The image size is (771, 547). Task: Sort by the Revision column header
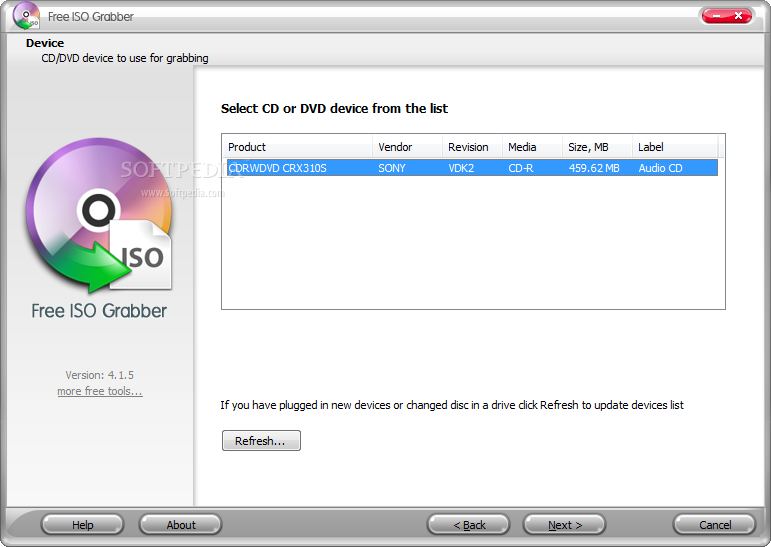473,147
